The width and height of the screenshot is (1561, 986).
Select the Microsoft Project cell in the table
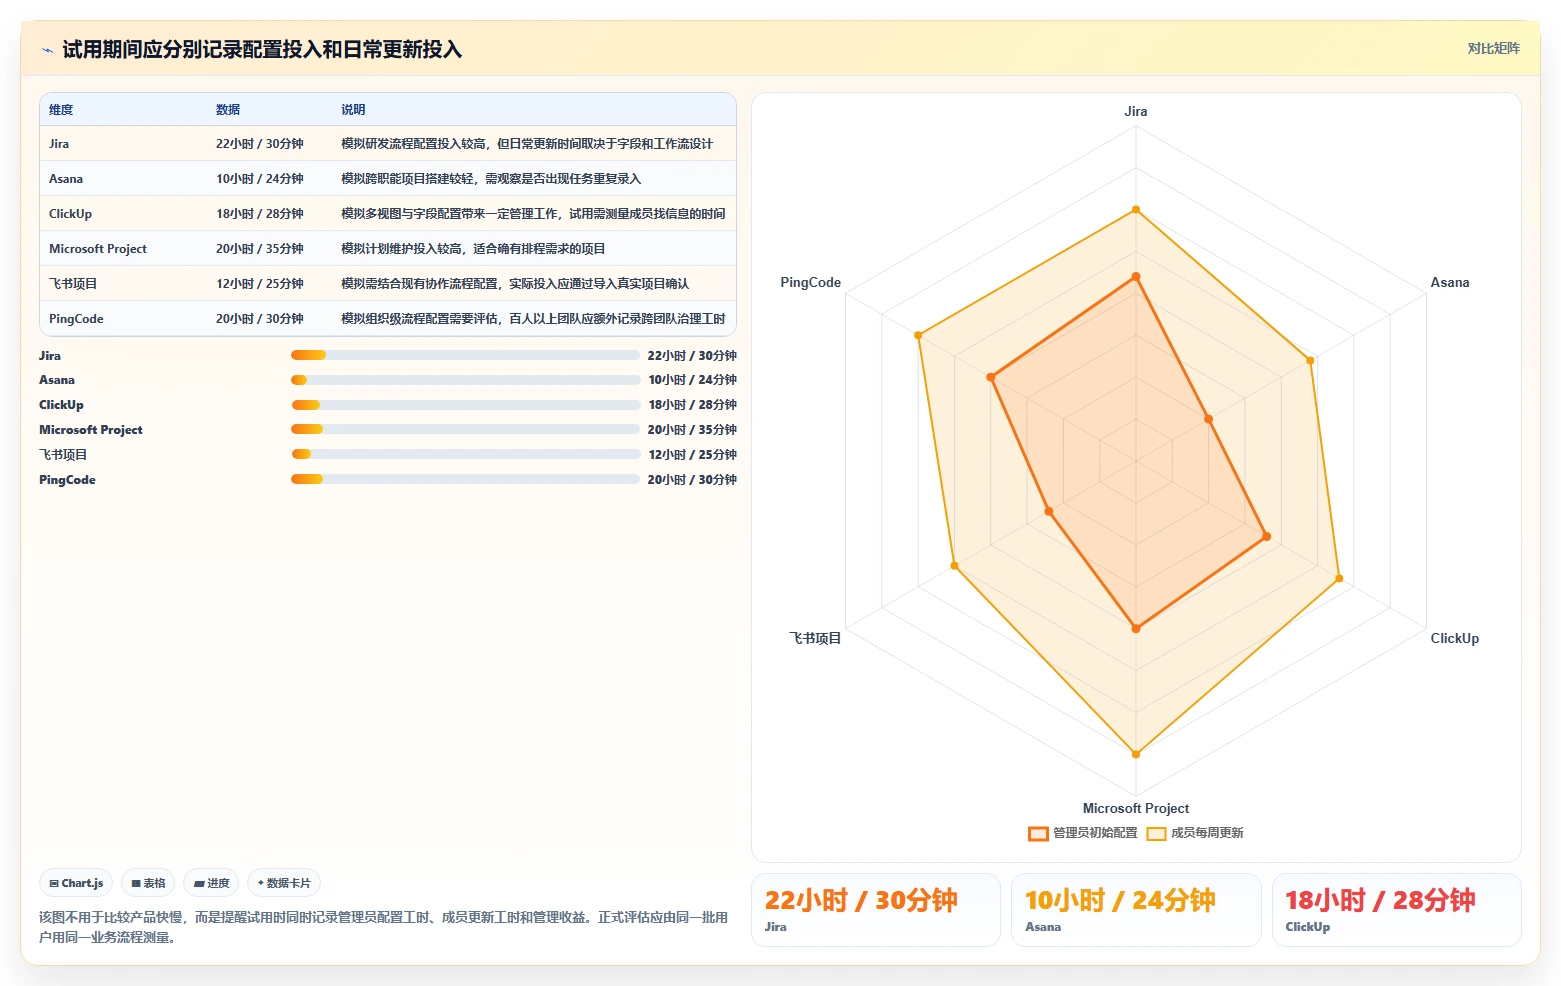point(123,249)
